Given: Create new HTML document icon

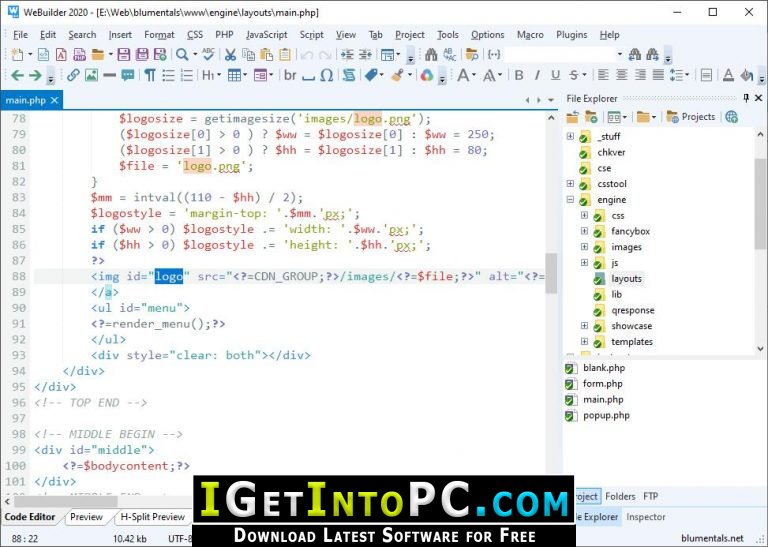Looking at the screenshot, I should pos(43,54).
